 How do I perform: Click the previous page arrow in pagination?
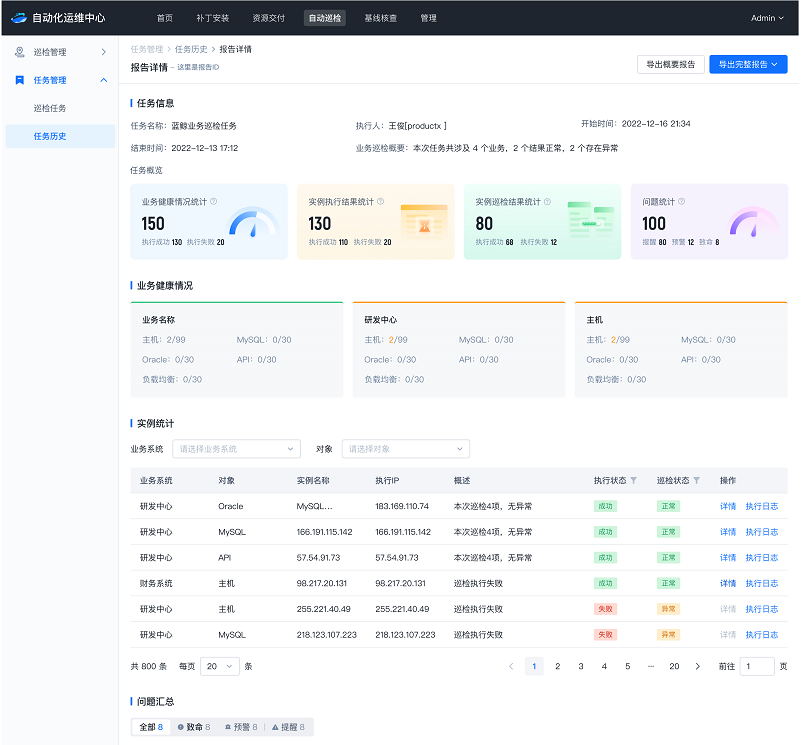(511, 666)
